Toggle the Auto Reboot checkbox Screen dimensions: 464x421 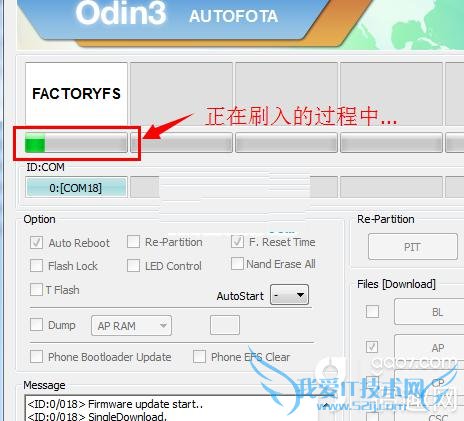coord(36,243)
